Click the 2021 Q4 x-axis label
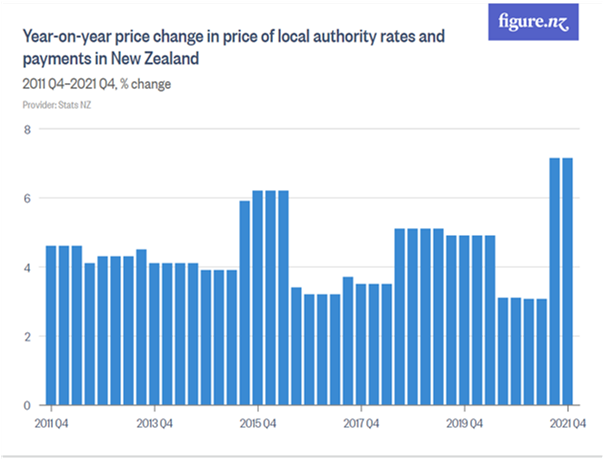 [566, 422]
